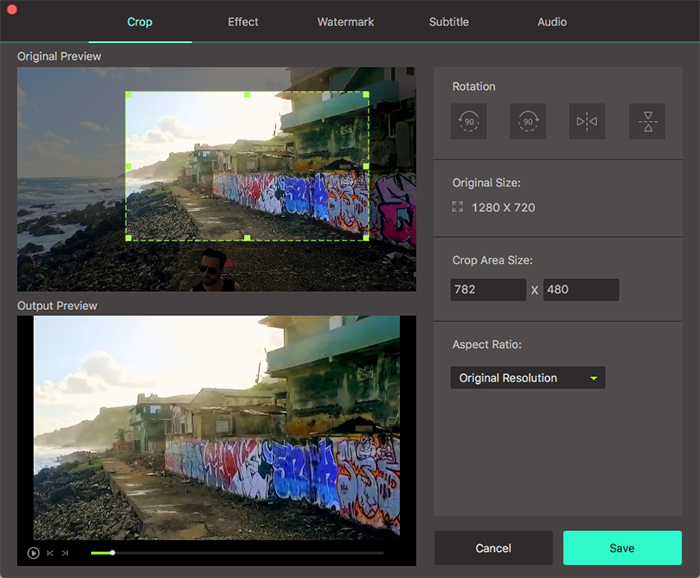700x578 pixels.
Task: Go to the Subtitle tab
Action: coord(449,22)
